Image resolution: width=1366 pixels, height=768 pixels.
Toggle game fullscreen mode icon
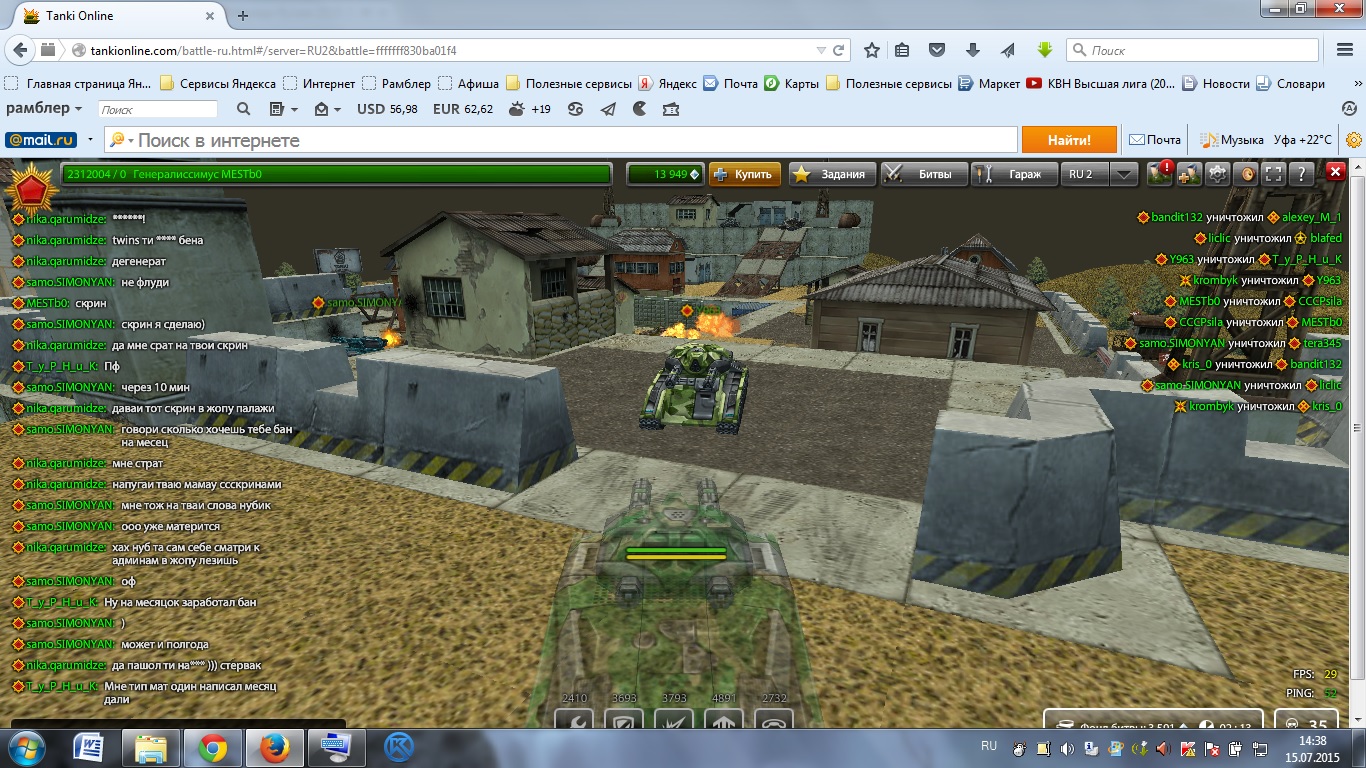1273,174
